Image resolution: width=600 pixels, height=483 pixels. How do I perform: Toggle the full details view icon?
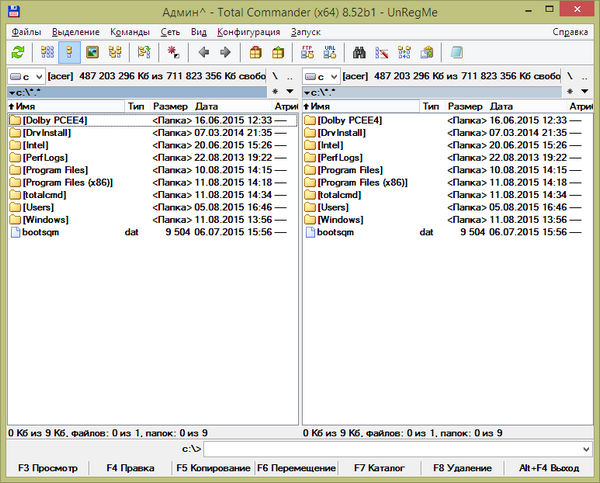(69, 52)
